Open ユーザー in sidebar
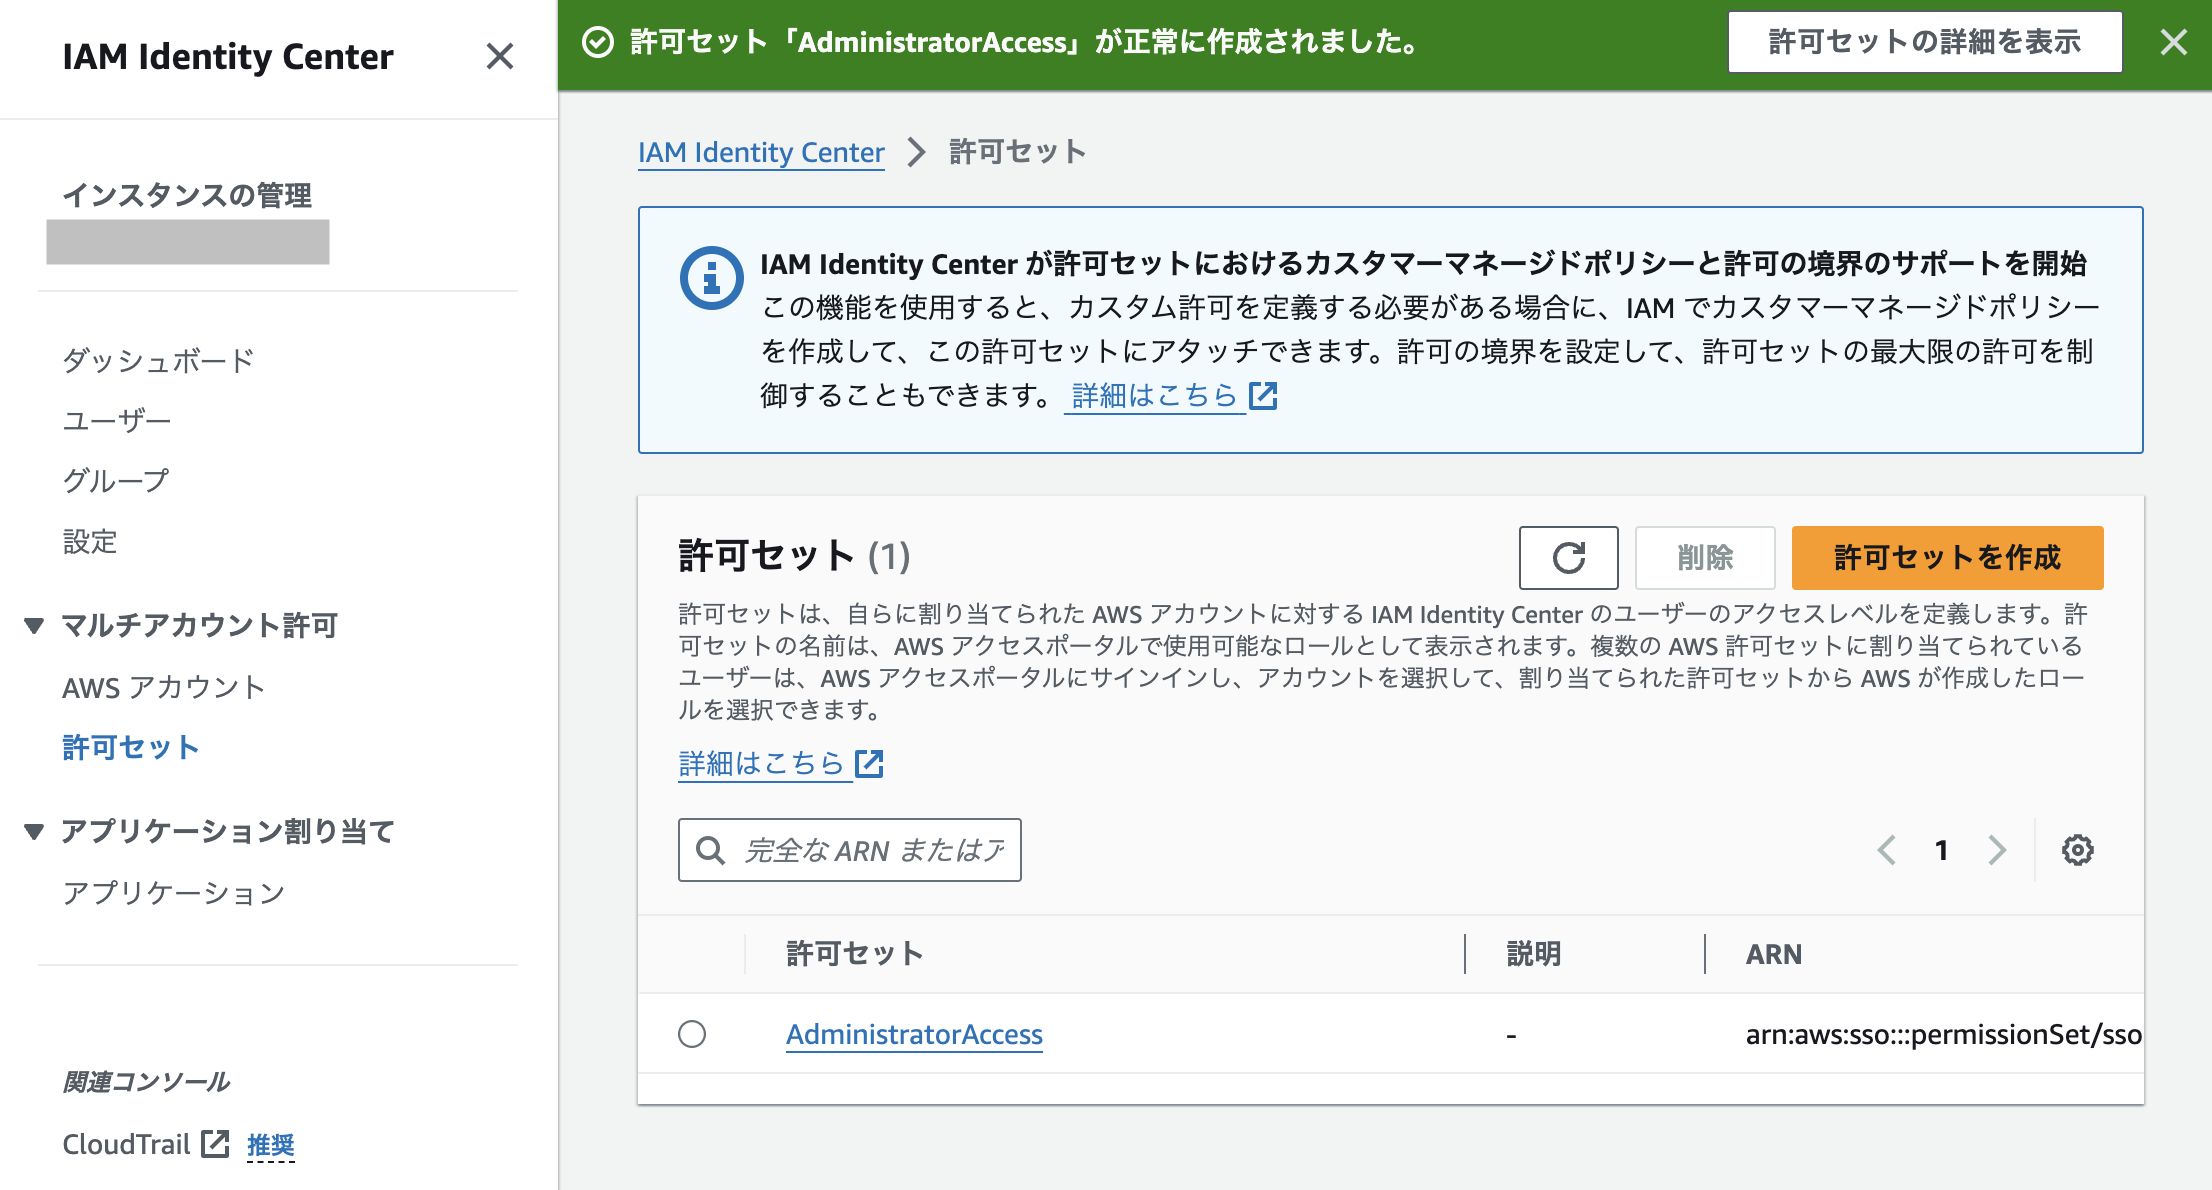Image resolution: width=2212 pixels, height=1190 pixels. [117, 420]
